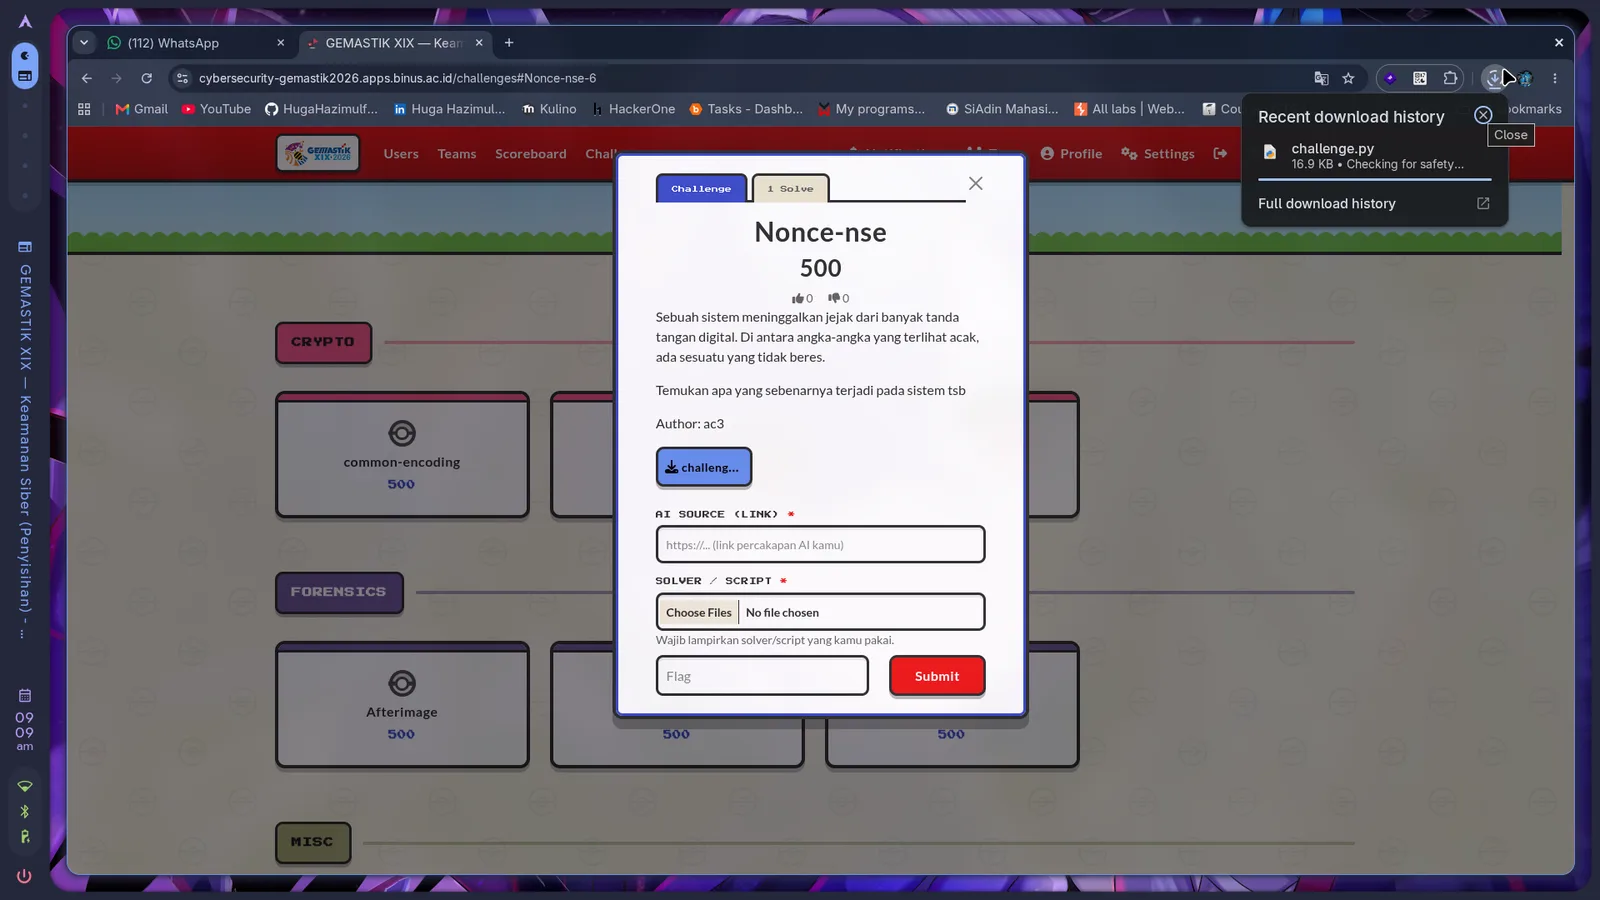Open the common-encoding challenge card
1600x900 pixels.
402,455
